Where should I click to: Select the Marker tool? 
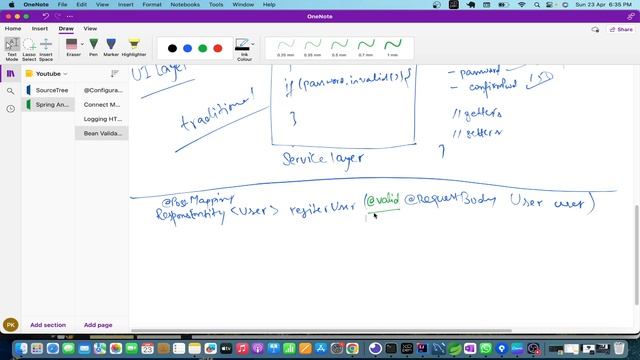[111, 47]
